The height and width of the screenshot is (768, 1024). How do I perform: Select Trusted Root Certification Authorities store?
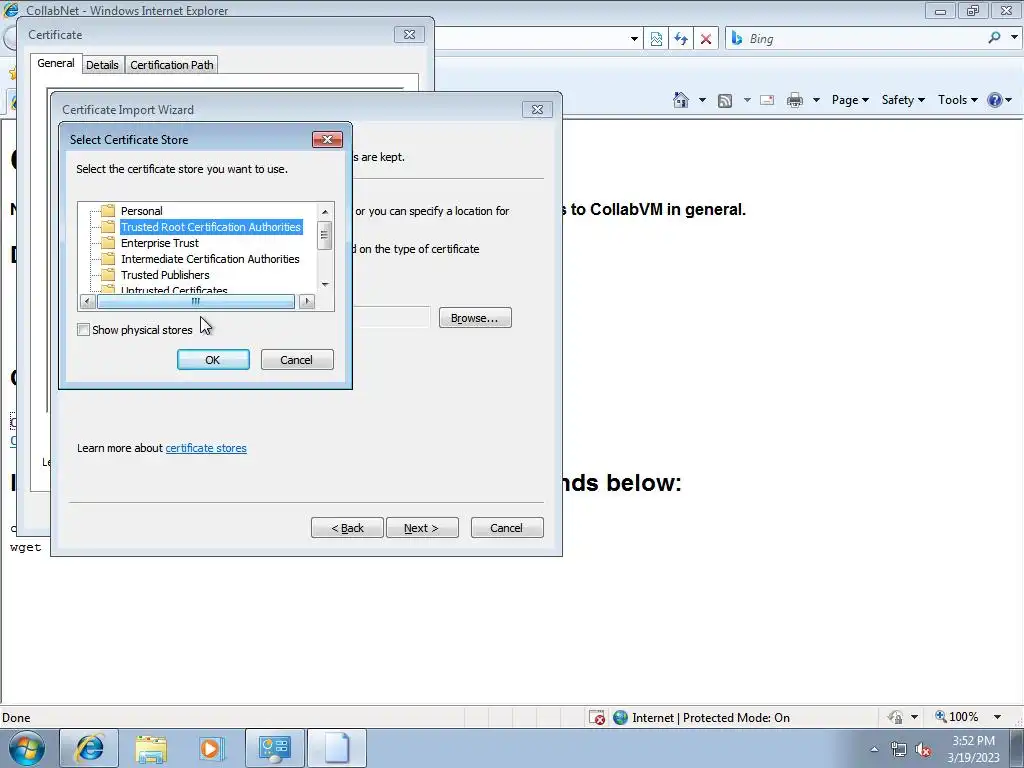pos(210,227)
